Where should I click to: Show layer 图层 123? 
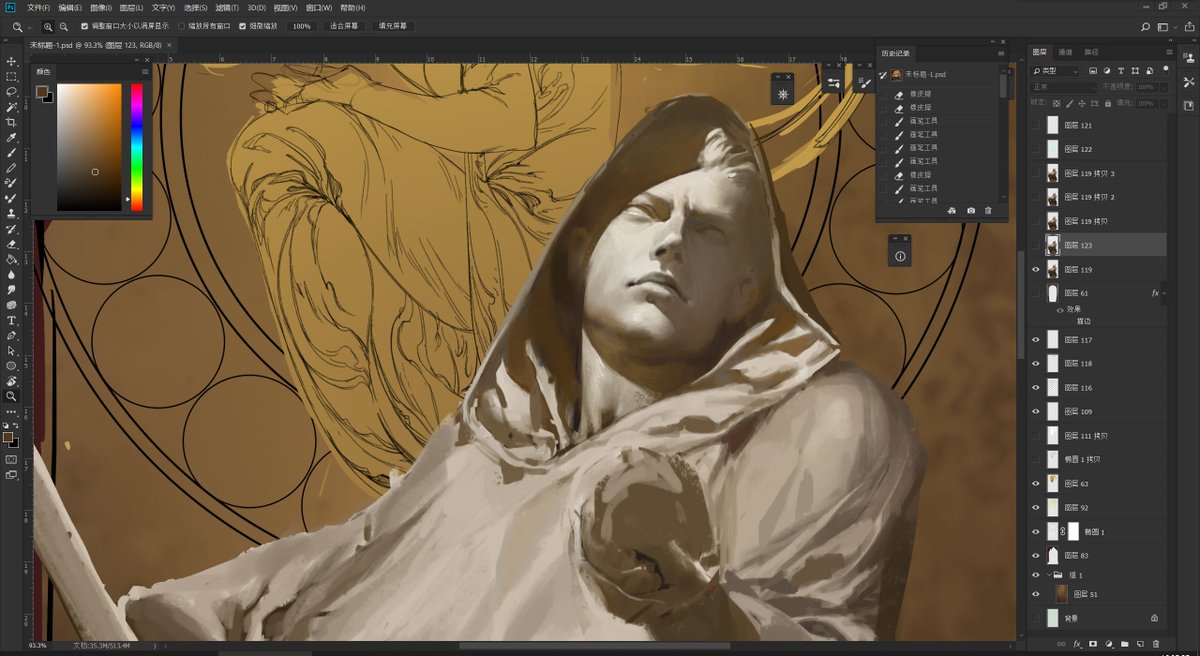point(1036,245)
